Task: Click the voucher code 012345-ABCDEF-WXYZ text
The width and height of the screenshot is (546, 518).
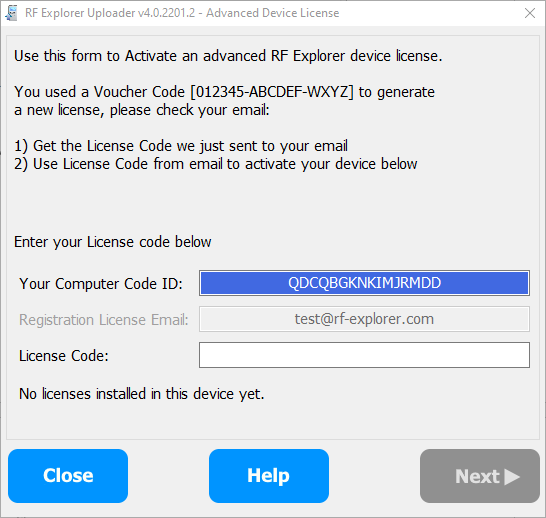Action: click(272, 92)
